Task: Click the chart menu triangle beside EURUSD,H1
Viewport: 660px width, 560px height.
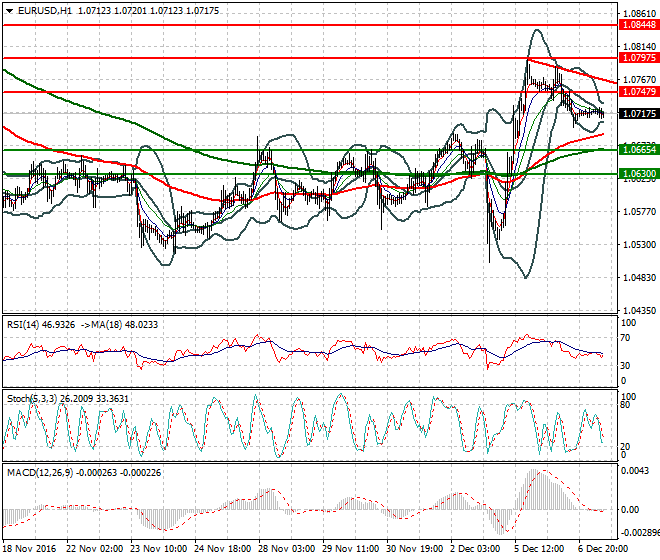Action: click(x=10, y=11)
